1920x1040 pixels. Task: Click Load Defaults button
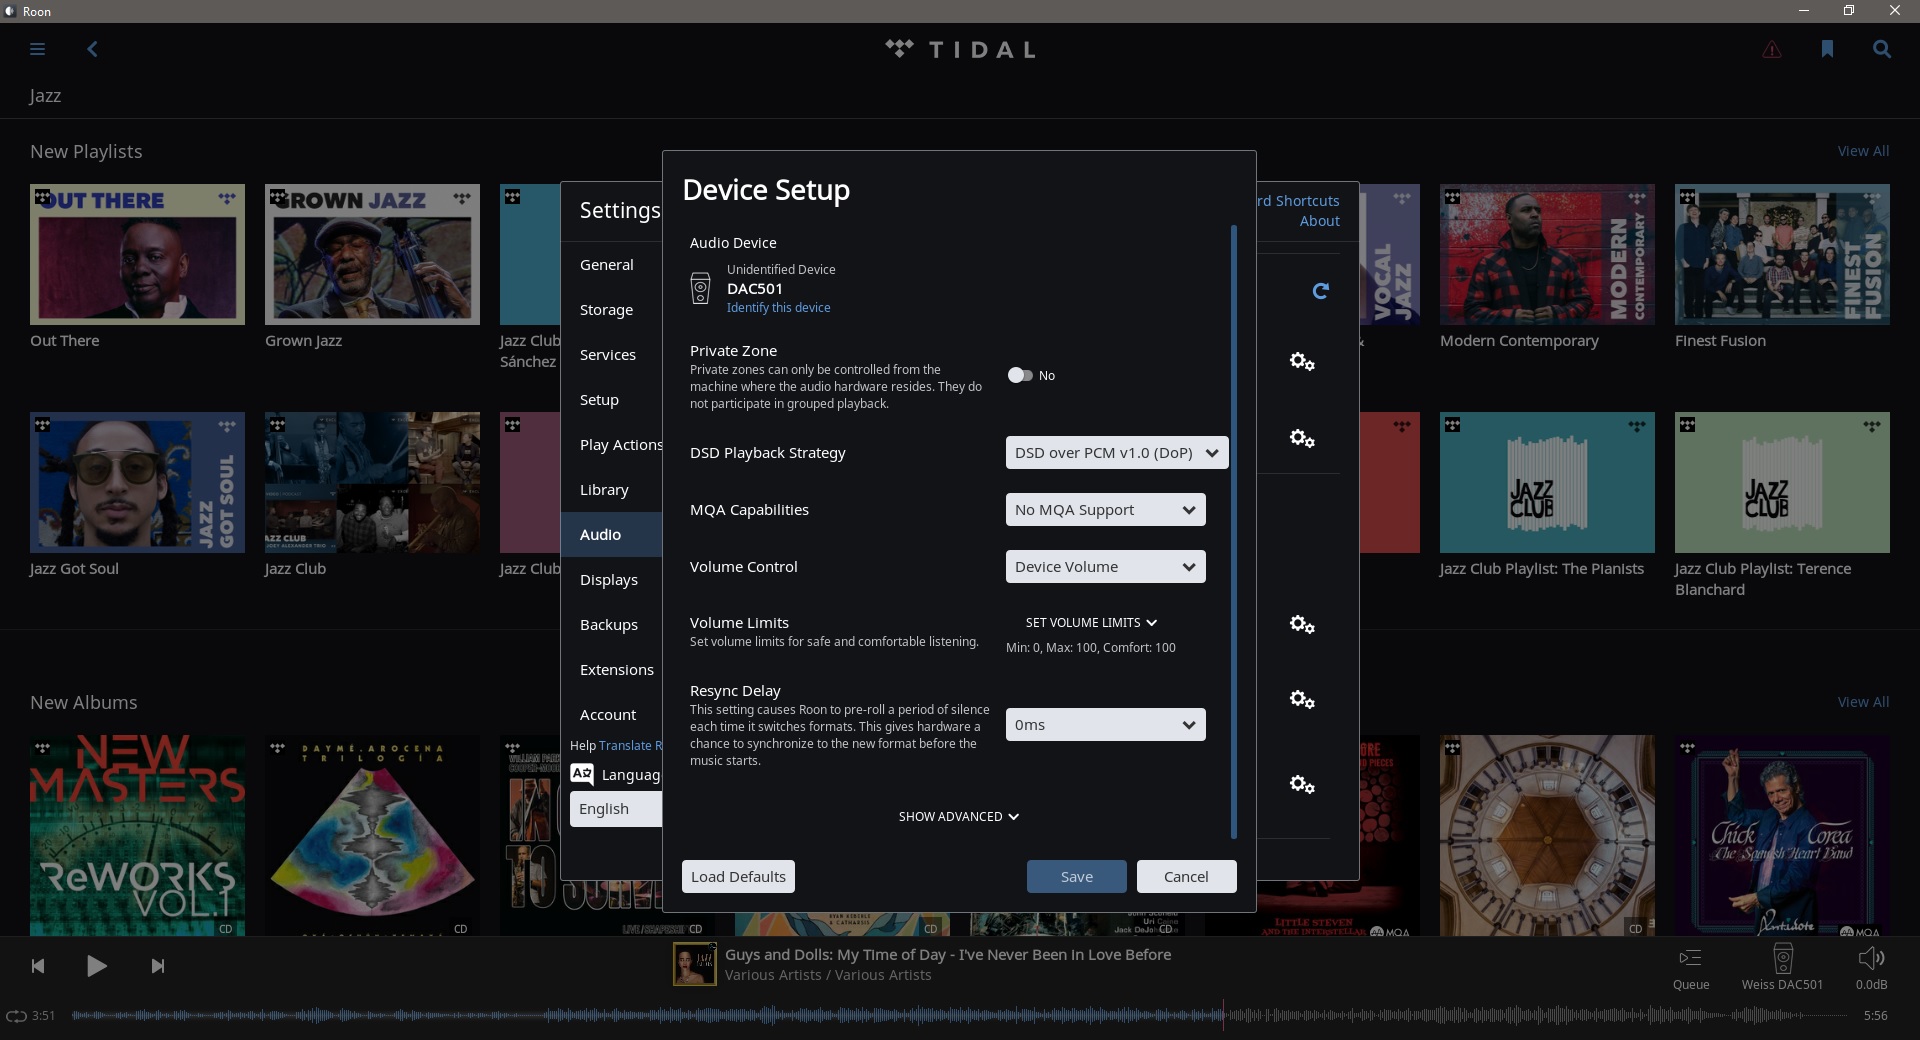(x=738, y=877)
